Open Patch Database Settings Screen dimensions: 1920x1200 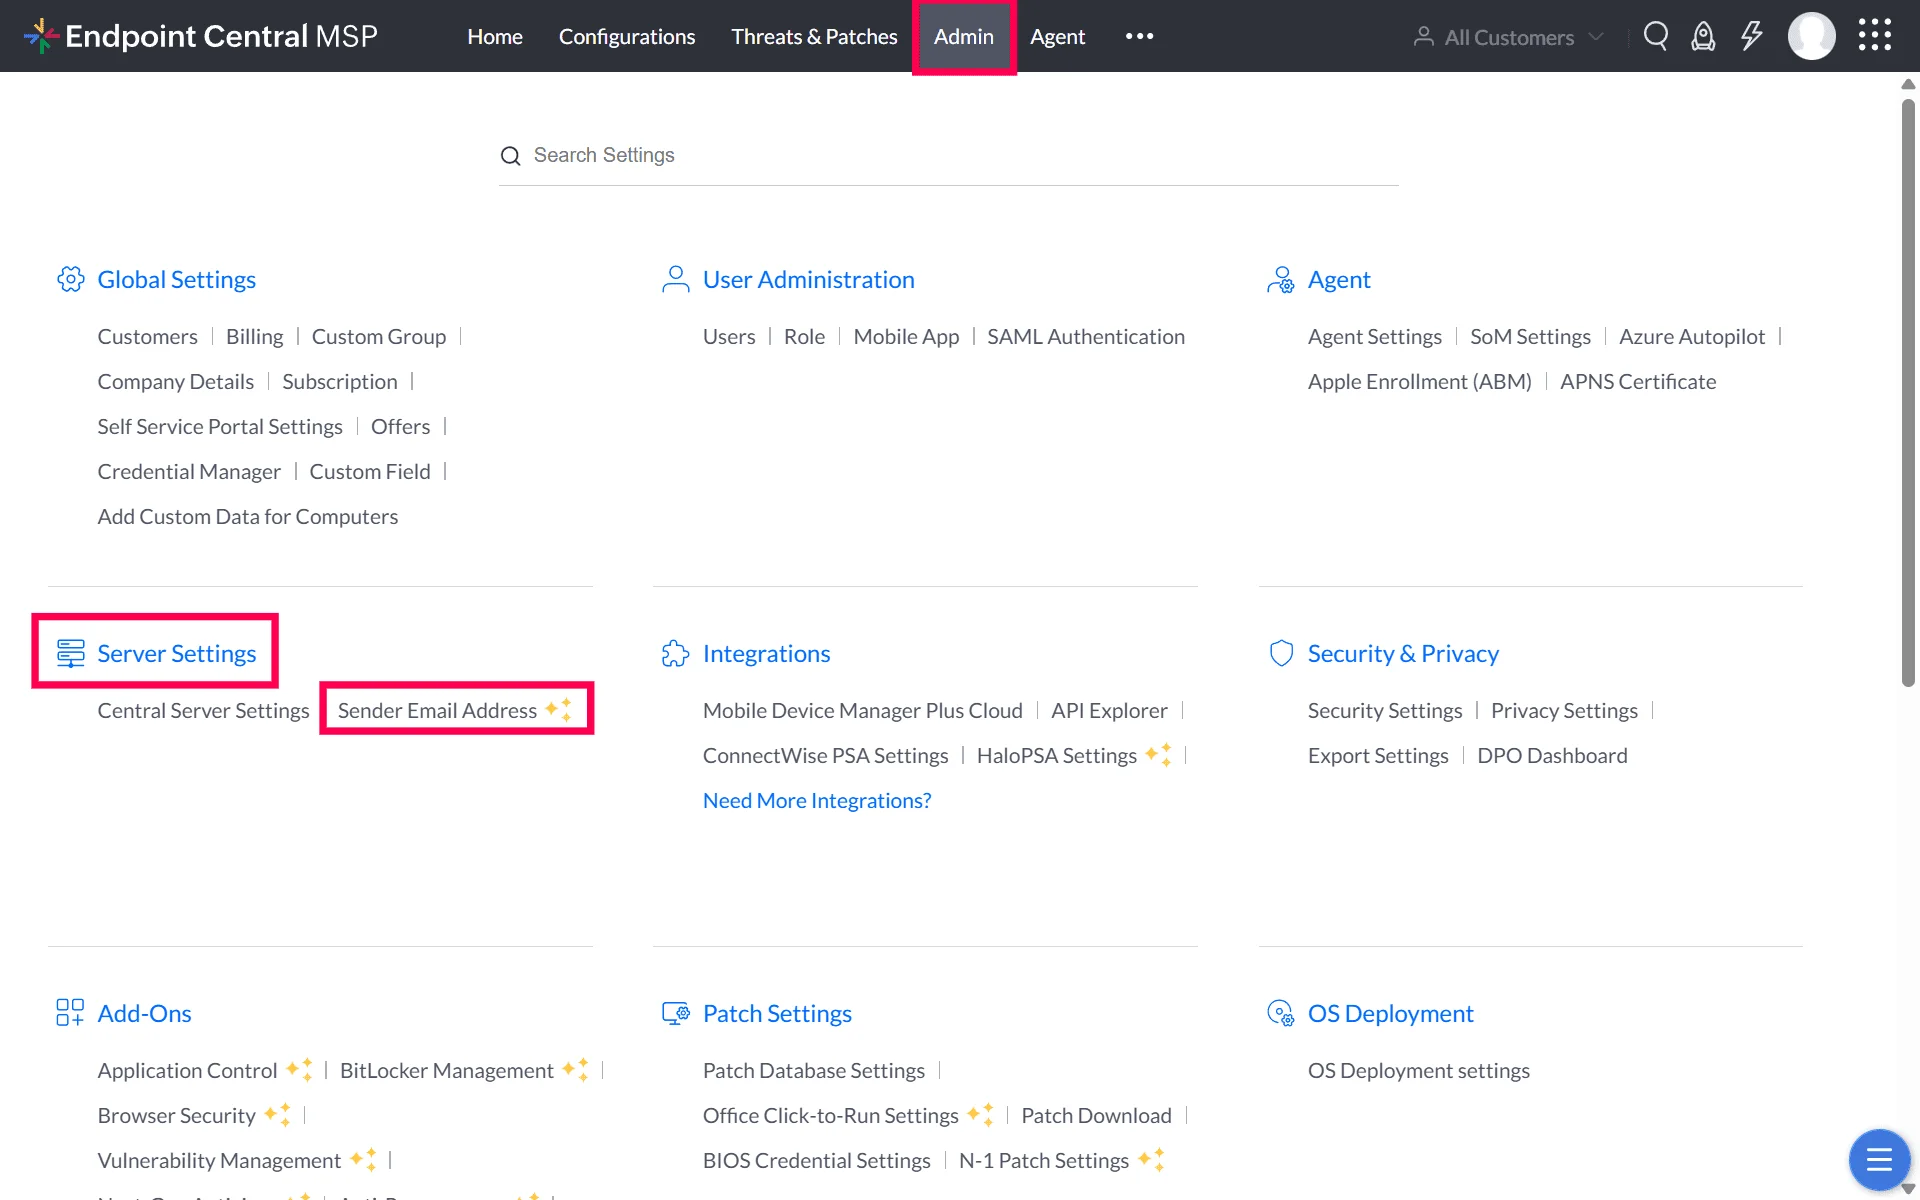tap(814, 1070)
